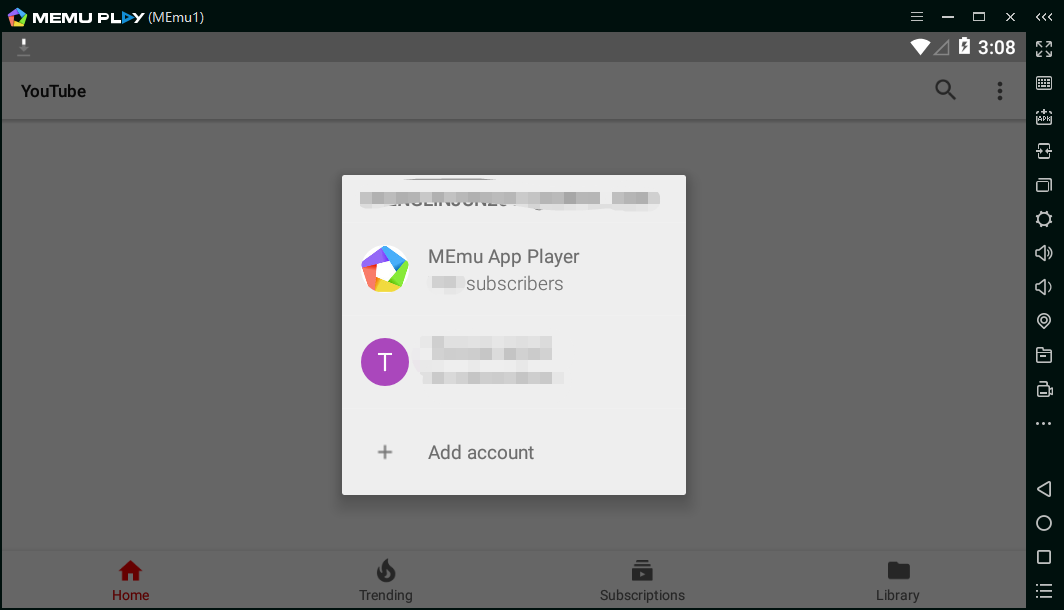Open the GPS location pin icon
This screenshot has height=610, width=1064.
point(1044,321)
